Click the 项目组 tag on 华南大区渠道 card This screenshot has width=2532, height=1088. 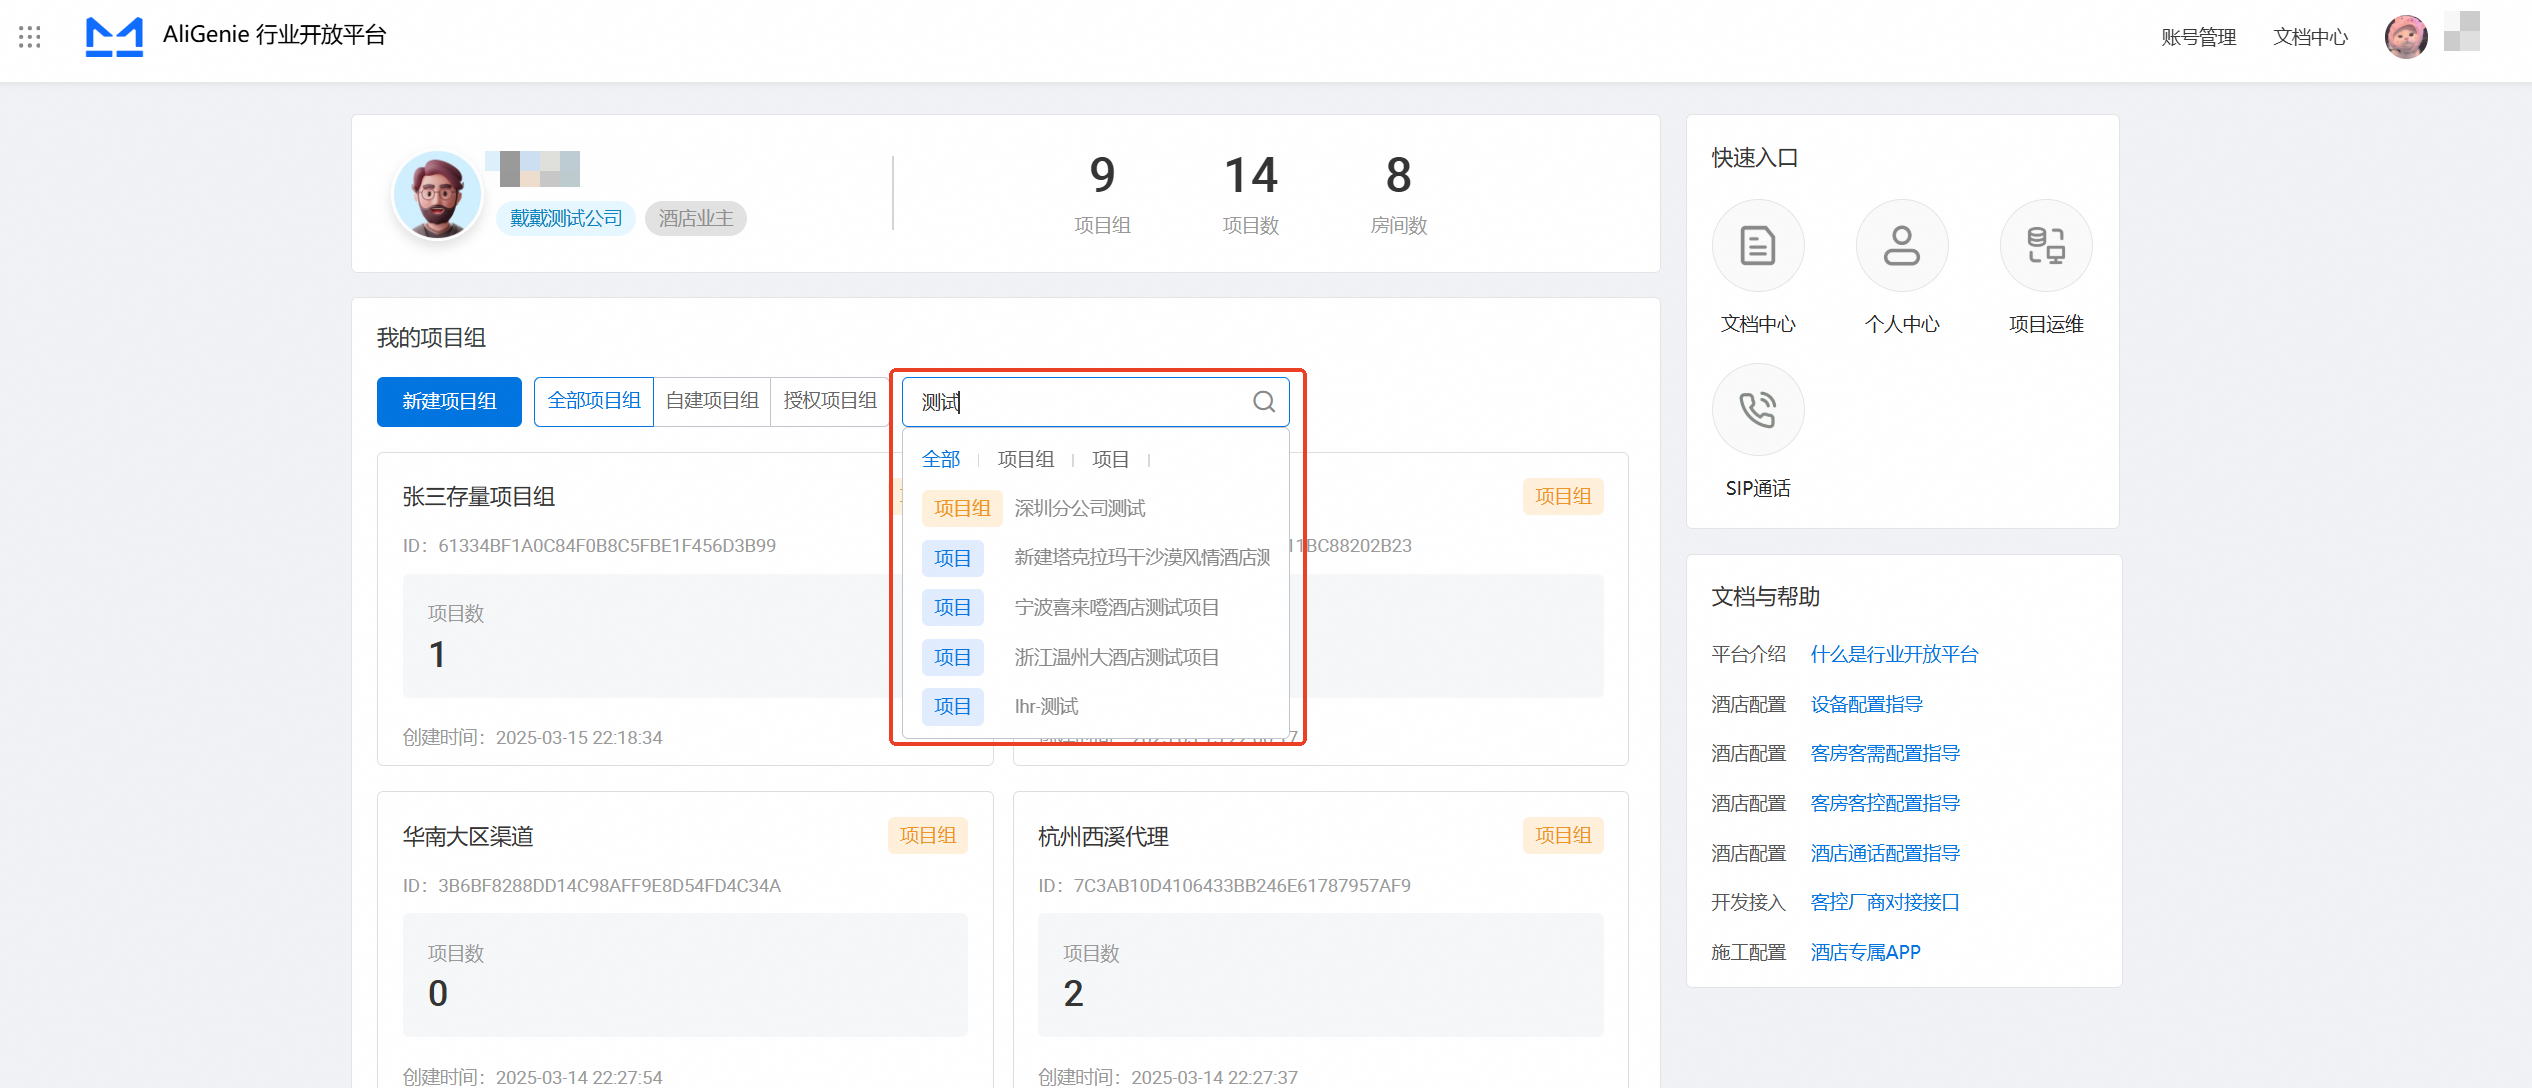tap(928, 835)
